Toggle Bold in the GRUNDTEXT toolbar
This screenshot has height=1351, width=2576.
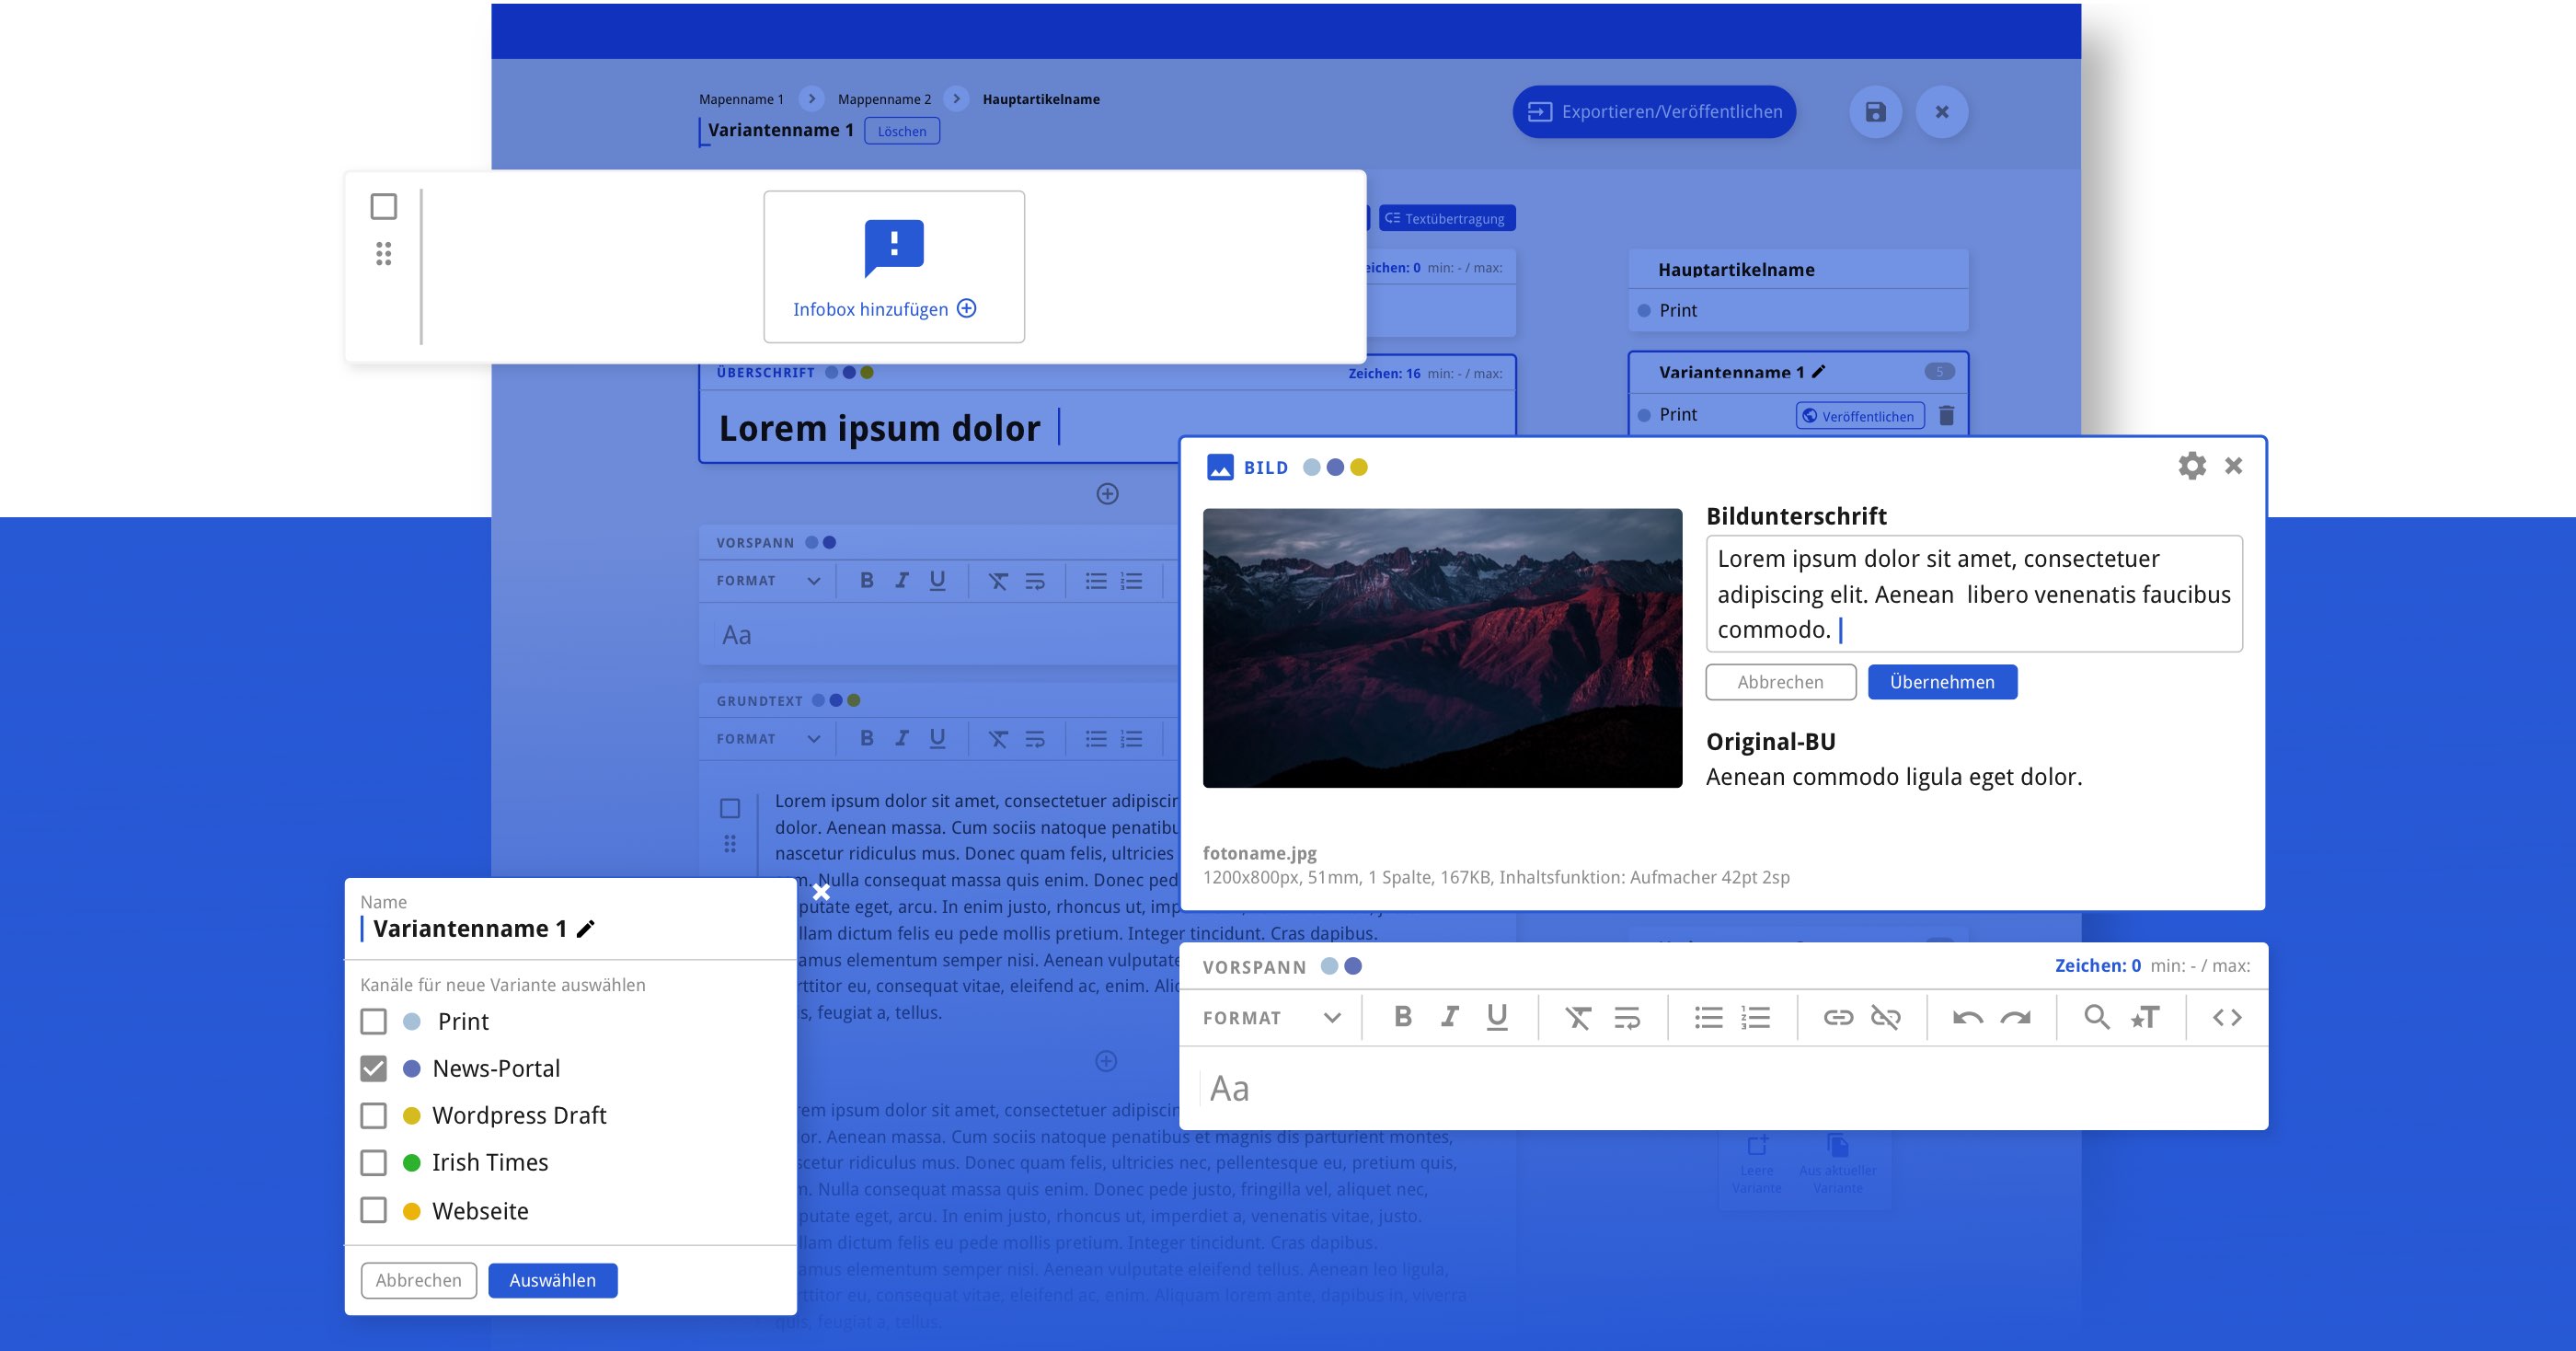867,738
